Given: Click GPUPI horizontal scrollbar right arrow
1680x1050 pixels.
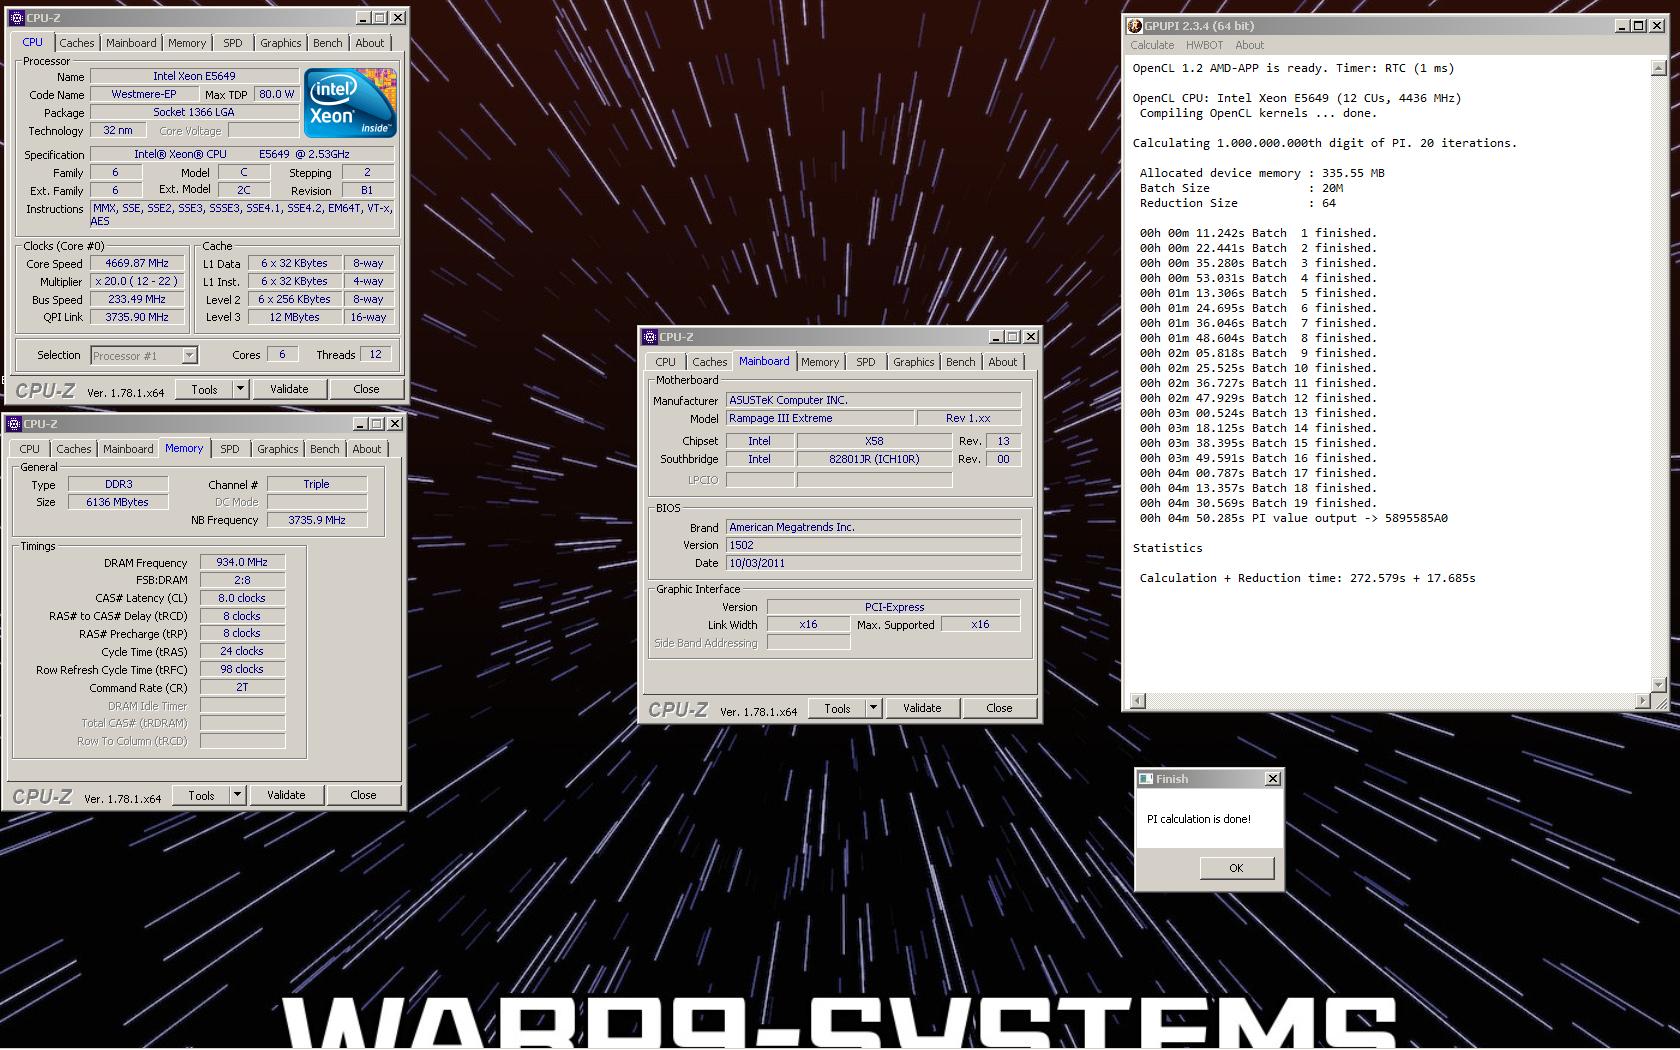Looking at the screenshot, I should point(1642,701).
